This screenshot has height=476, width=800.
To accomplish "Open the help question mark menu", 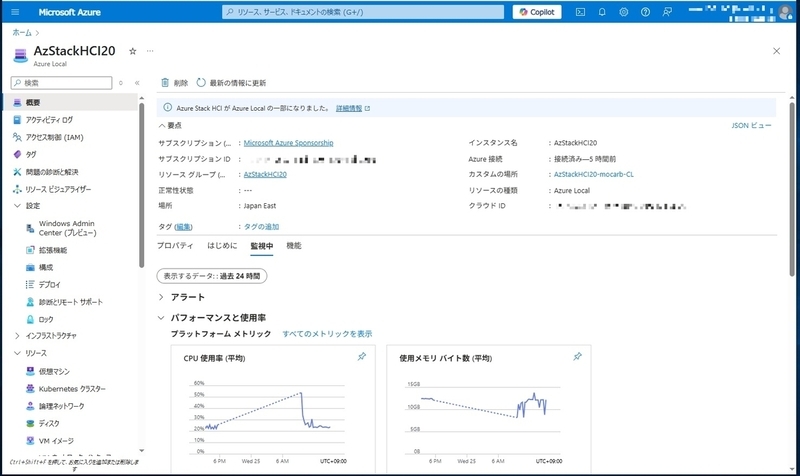I will pos(645,12).
